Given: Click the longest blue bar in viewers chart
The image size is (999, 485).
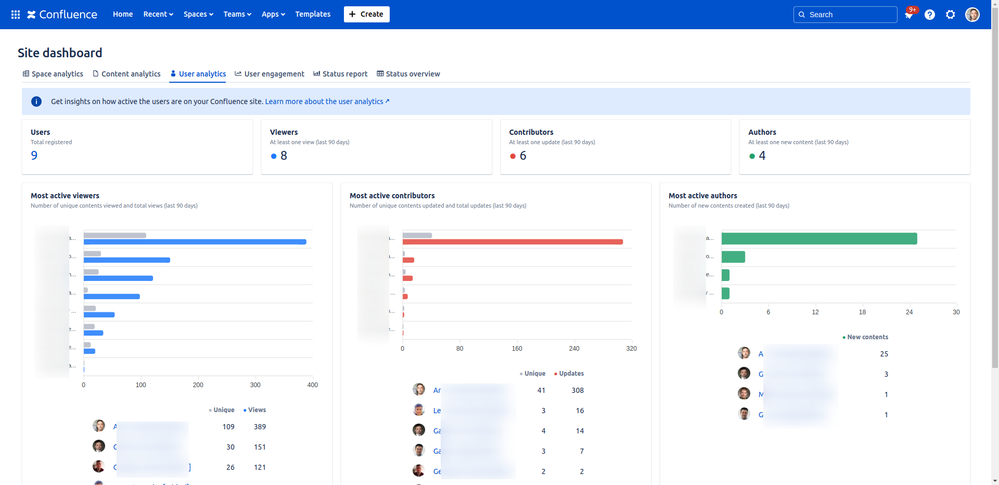Looking at the screenshot, I should tap(195, 241).
